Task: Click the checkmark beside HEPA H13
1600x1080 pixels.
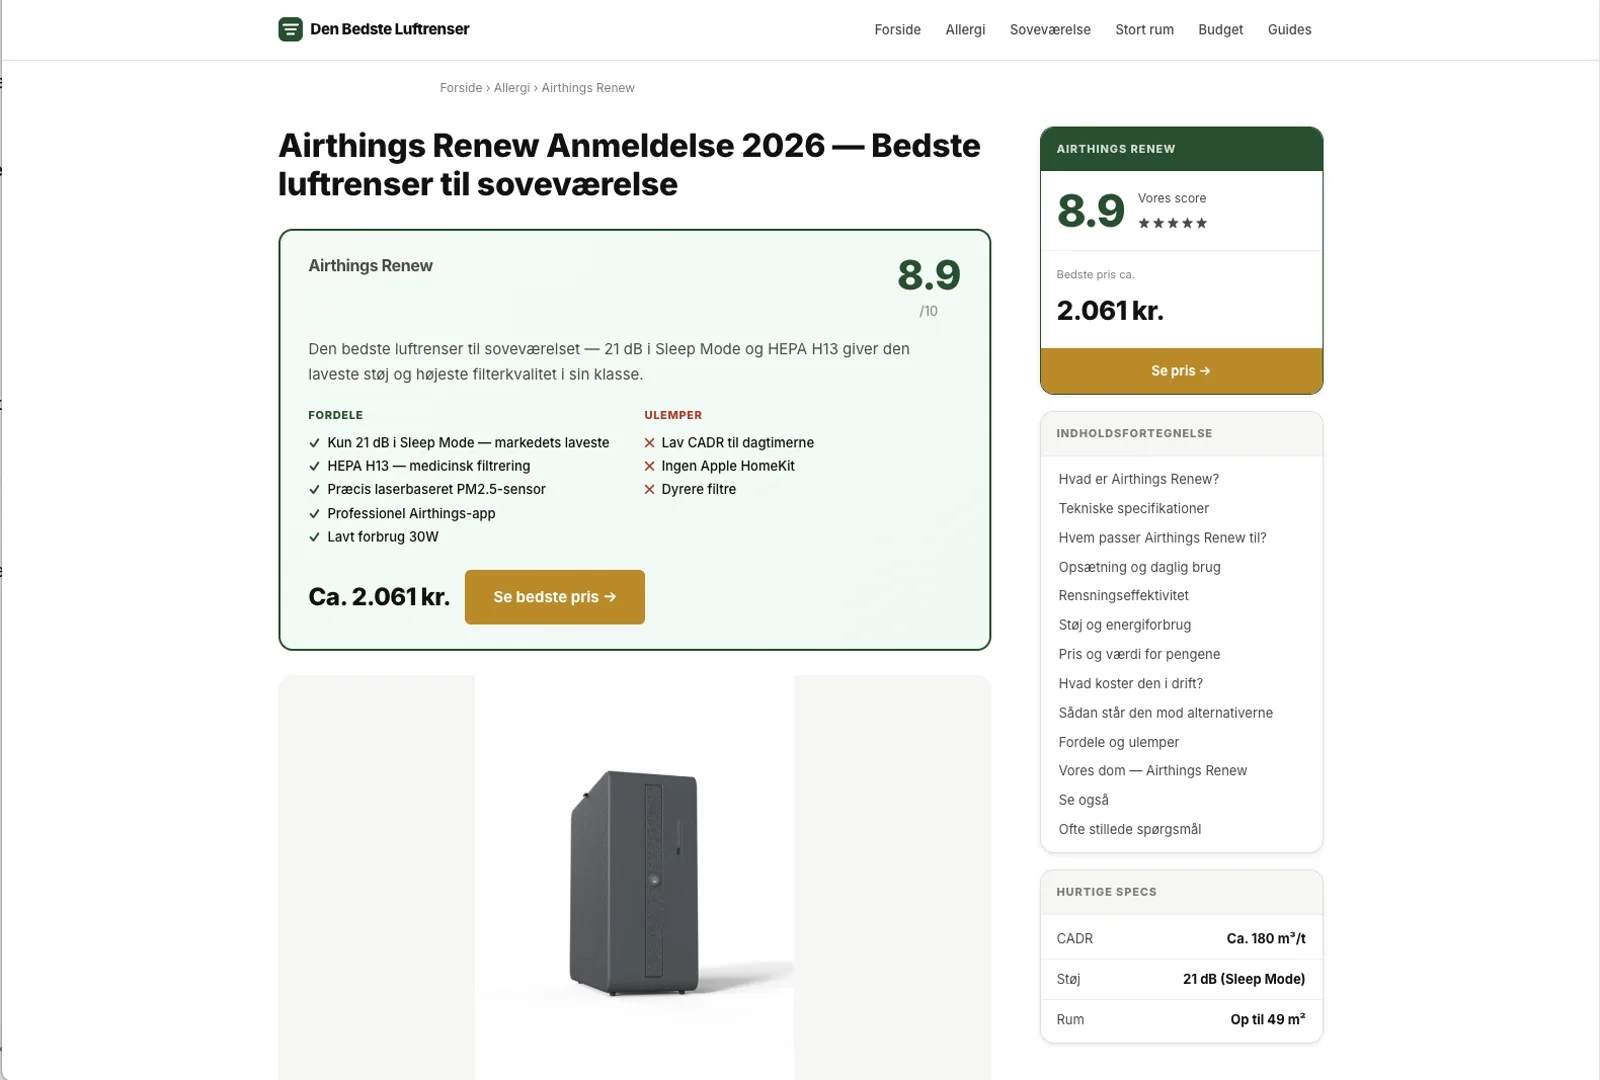Action: click(x=315, y=466)
